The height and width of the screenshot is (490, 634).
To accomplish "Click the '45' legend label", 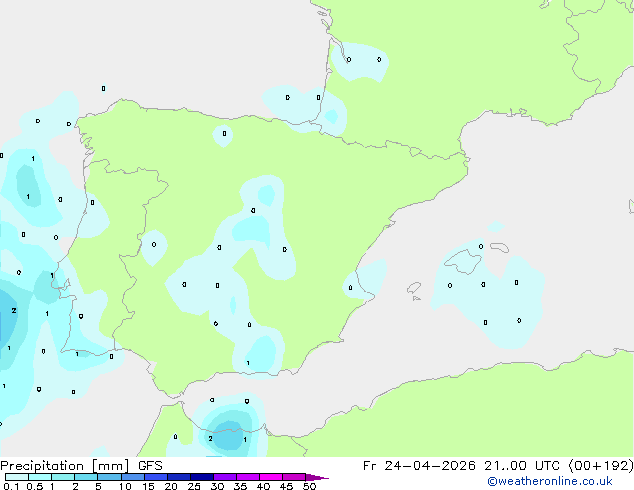I will pos(286,486).
